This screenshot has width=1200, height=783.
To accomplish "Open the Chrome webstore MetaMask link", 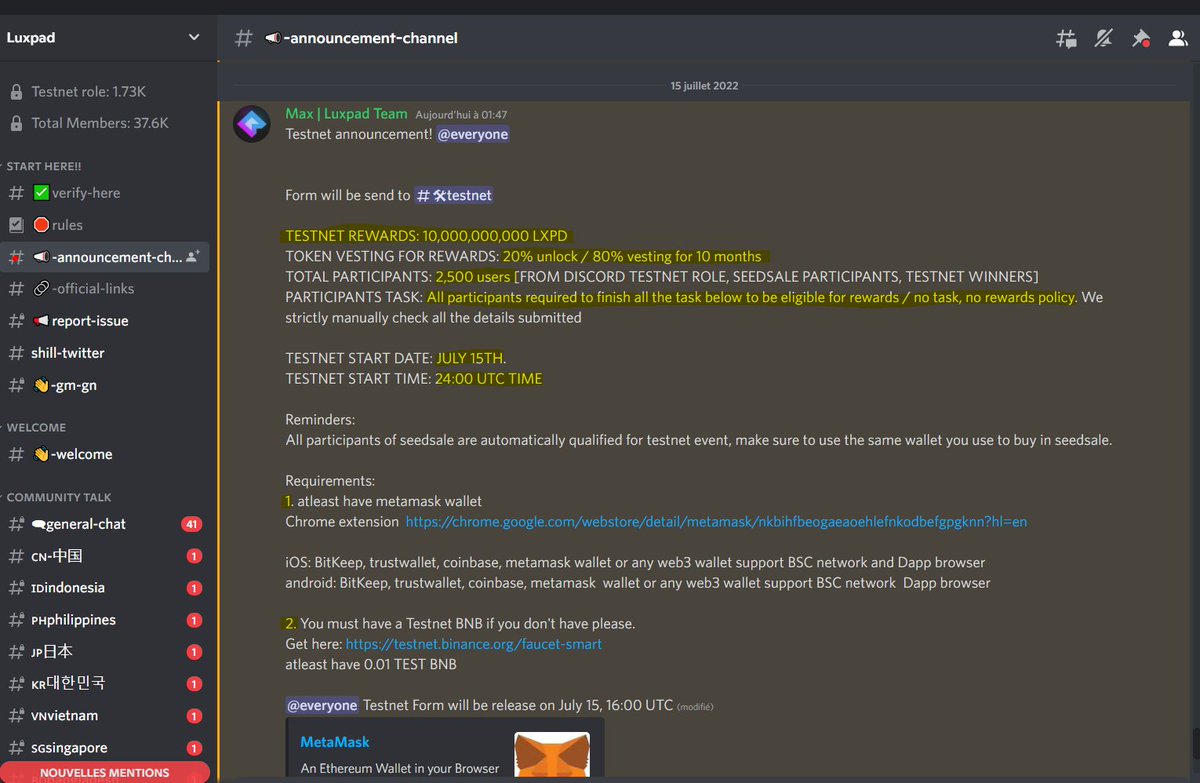I will [x=716, y=522].
